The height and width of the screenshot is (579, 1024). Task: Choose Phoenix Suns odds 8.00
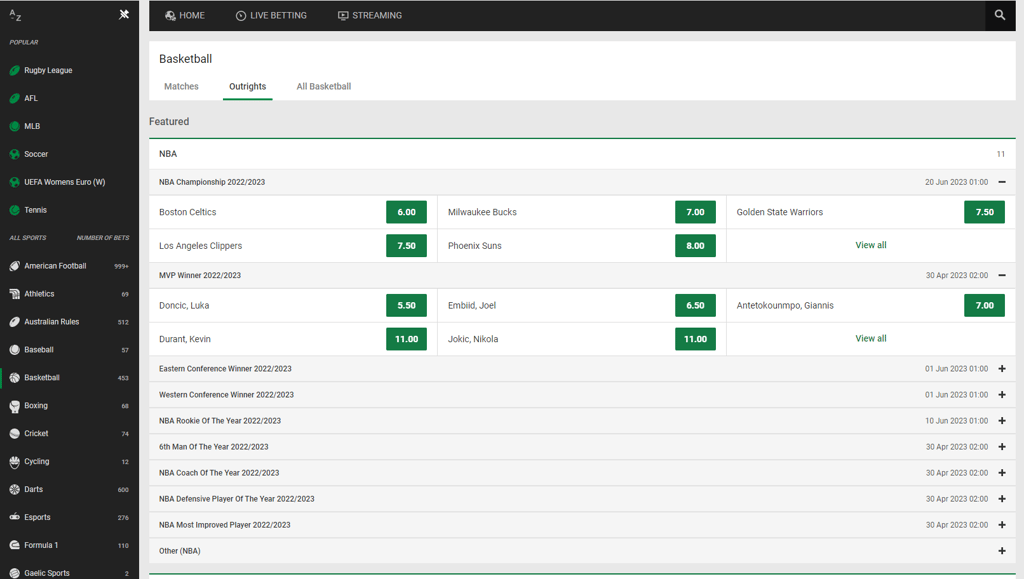tap(695, 246)
